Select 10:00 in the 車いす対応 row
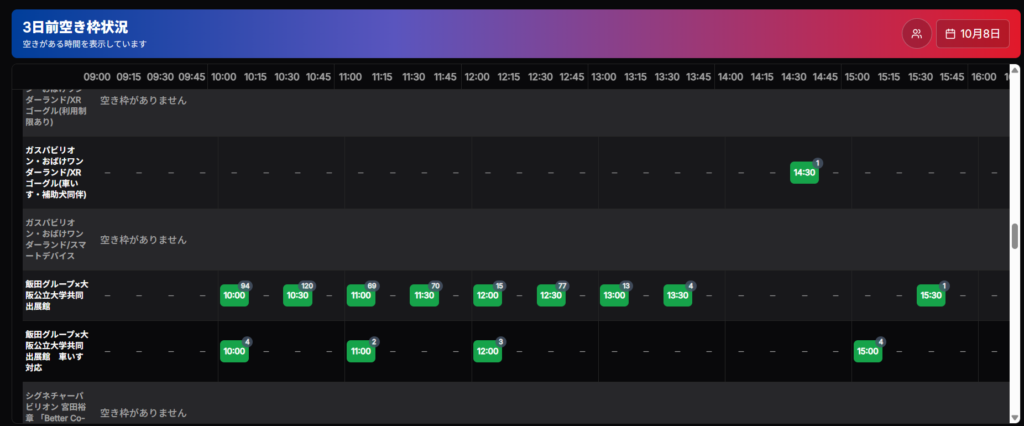 [234, 351]
